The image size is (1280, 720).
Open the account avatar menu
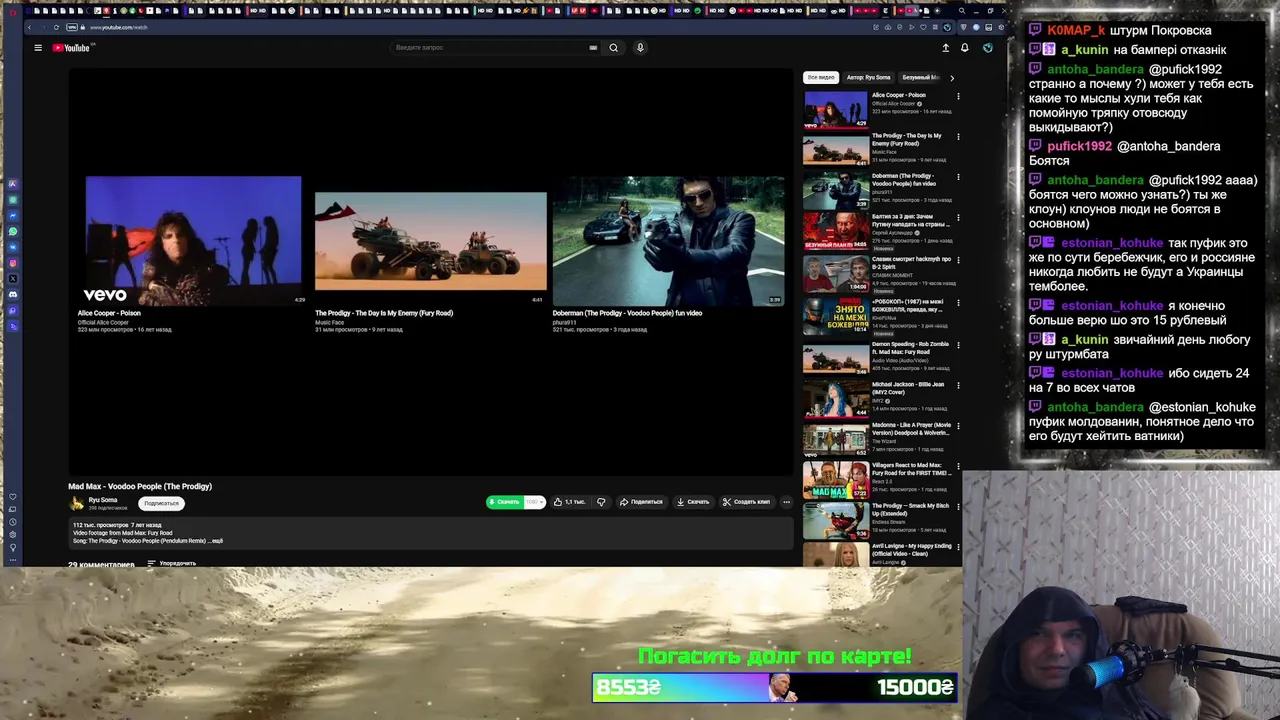coord(987,47)
